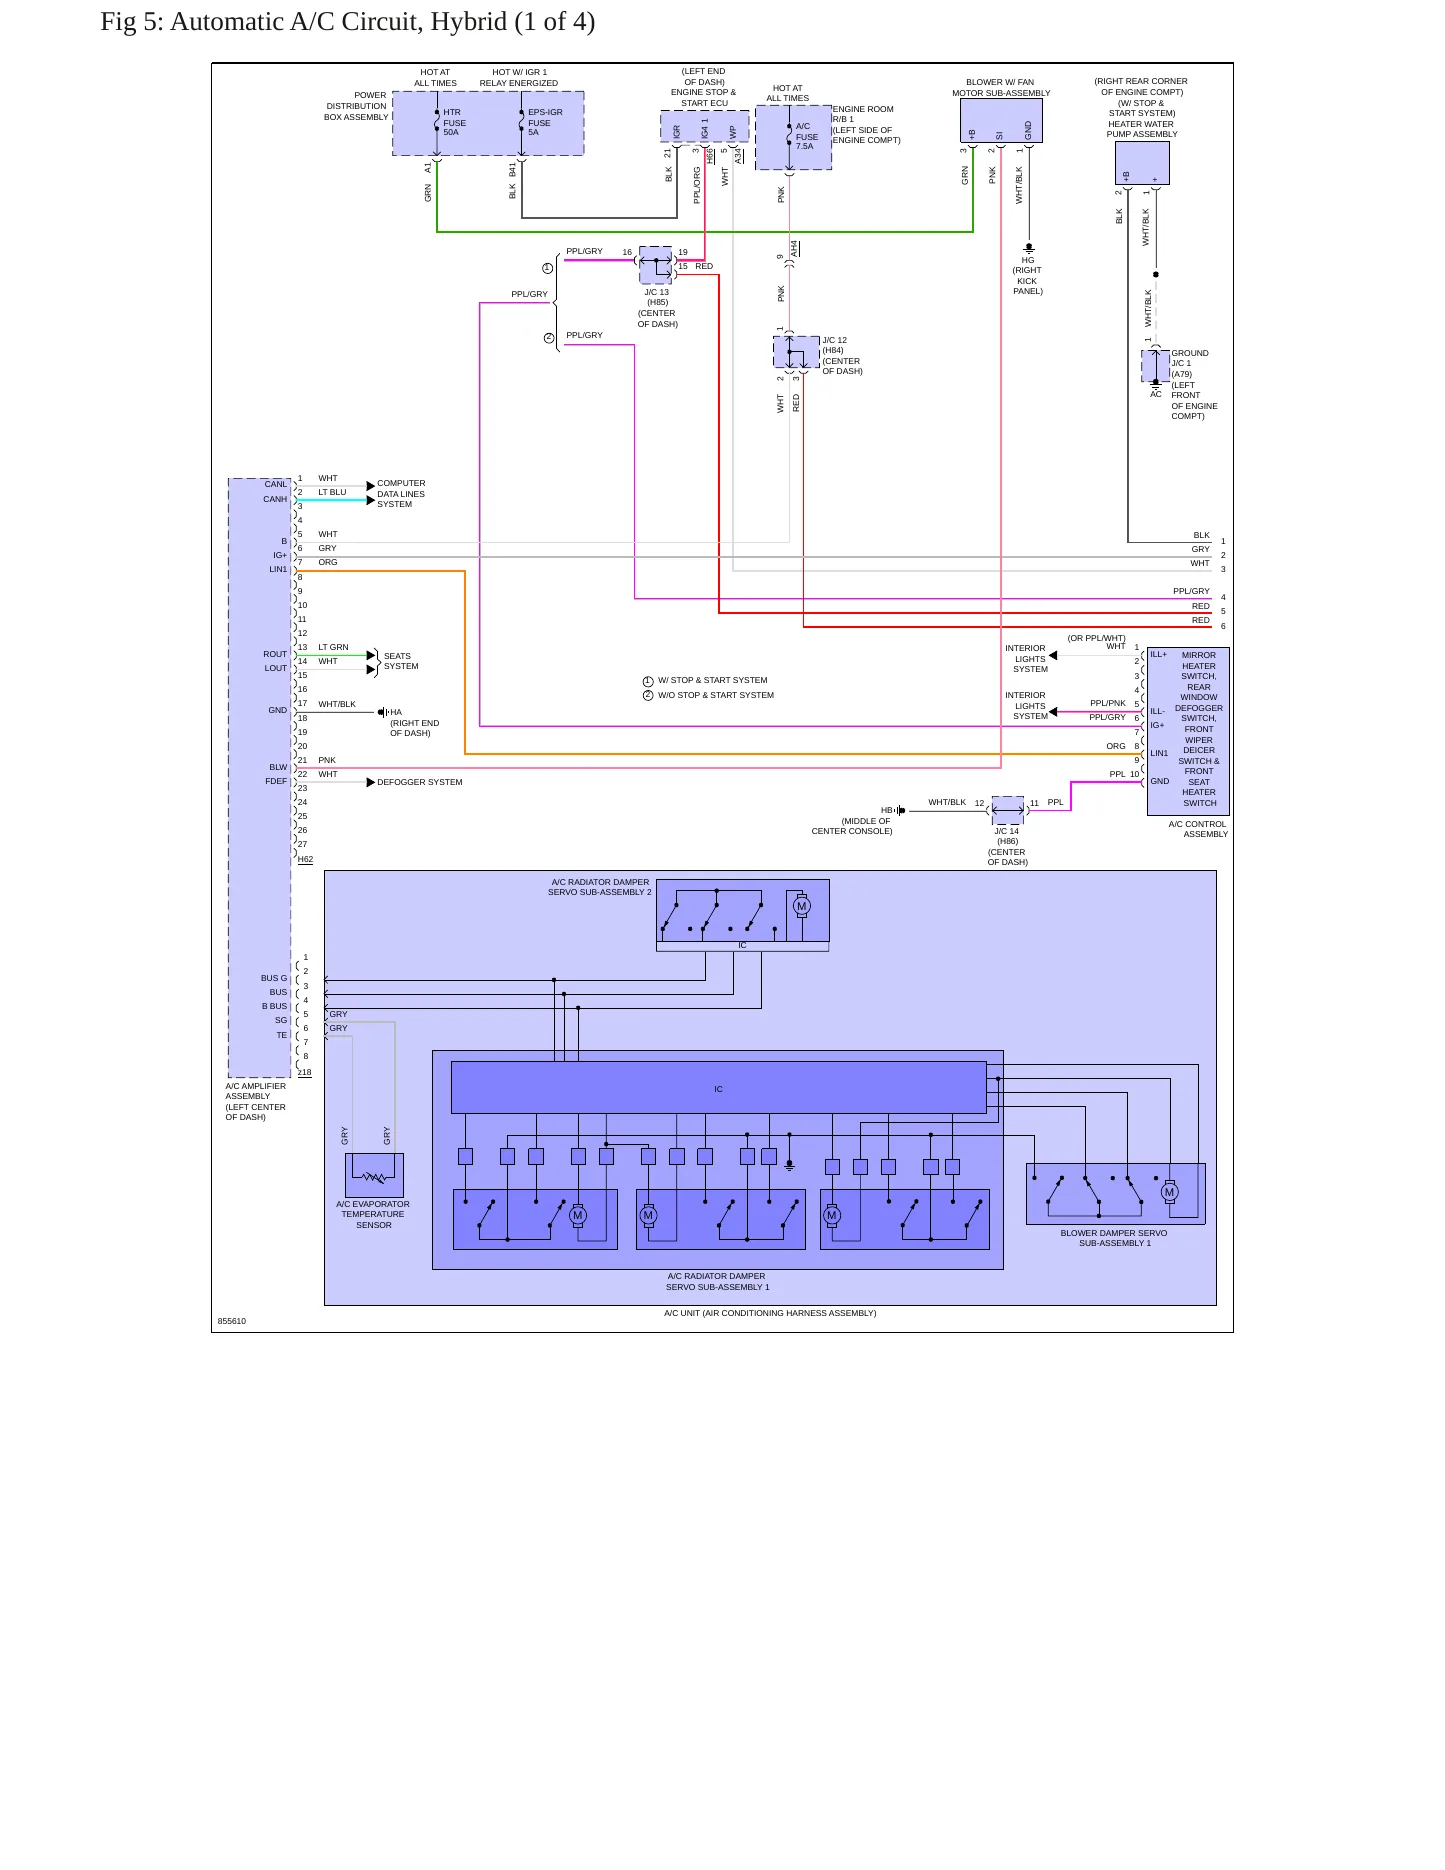Click the "BLW" terminal label
The image size is (1445, 1870).
pyautogui.click(x=278, y=767)
